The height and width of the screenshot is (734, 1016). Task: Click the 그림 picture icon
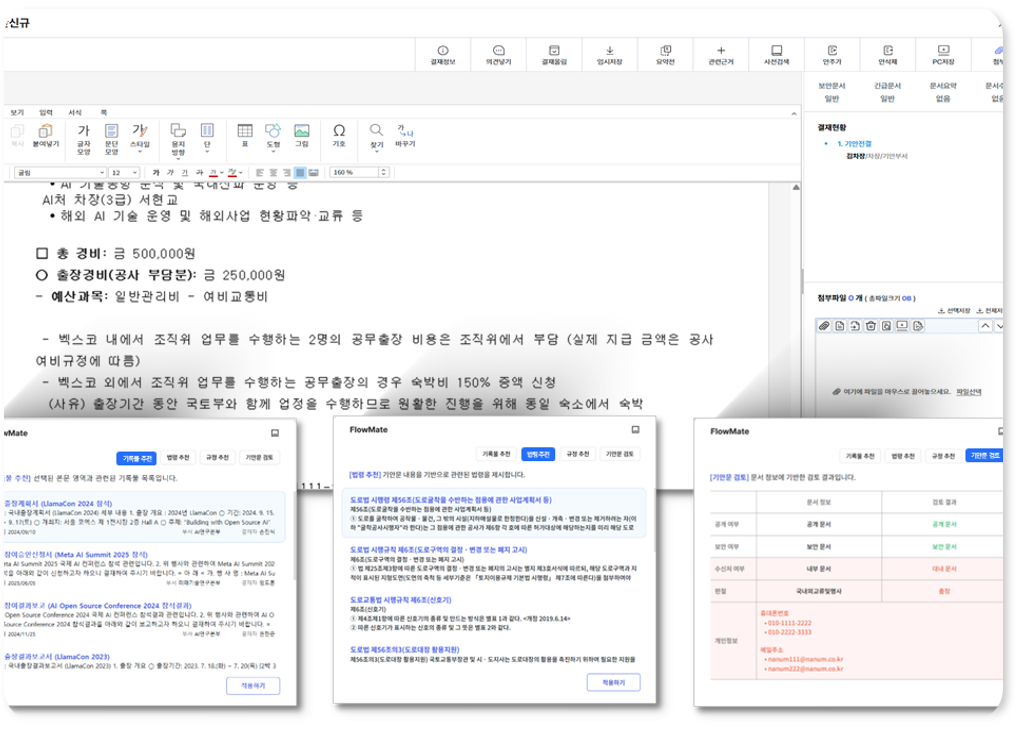(x=301, y=135)
